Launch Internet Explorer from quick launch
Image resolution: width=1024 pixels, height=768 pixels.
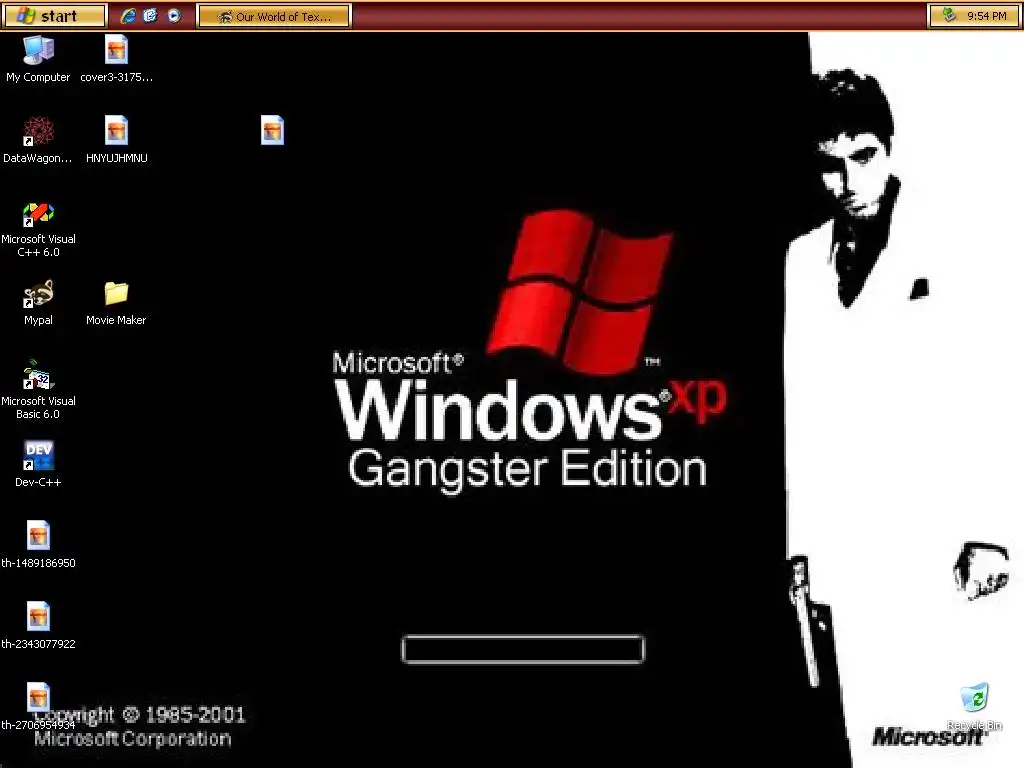(128, 16)
